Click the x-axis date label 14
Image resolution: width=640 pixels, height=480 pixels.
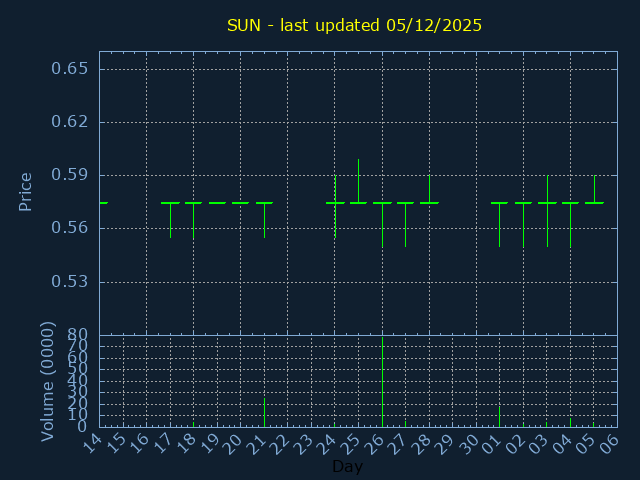[92, 444]
